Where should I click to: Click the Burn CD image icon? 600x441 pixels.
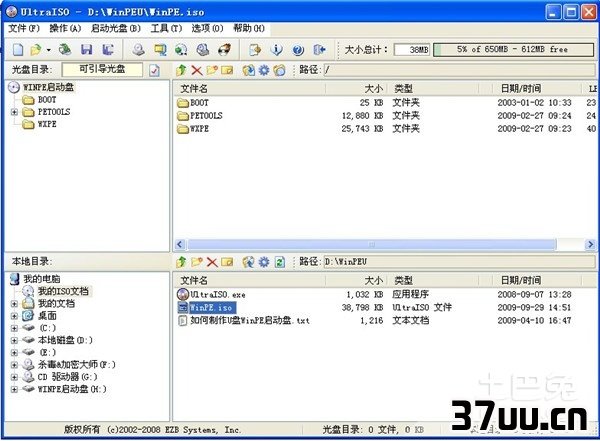(224, 49)
